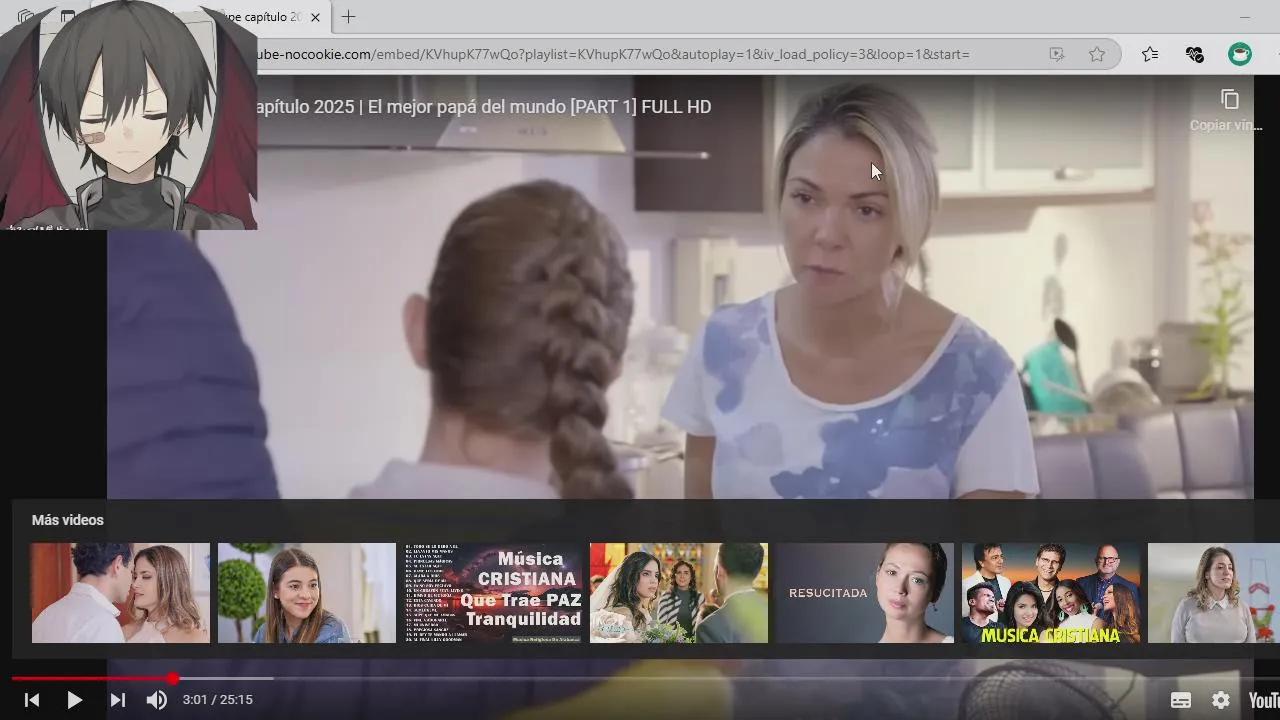Click the video title El mejor papá del mundo
The image size is (1280, 720).
click(x=483, y=107)
